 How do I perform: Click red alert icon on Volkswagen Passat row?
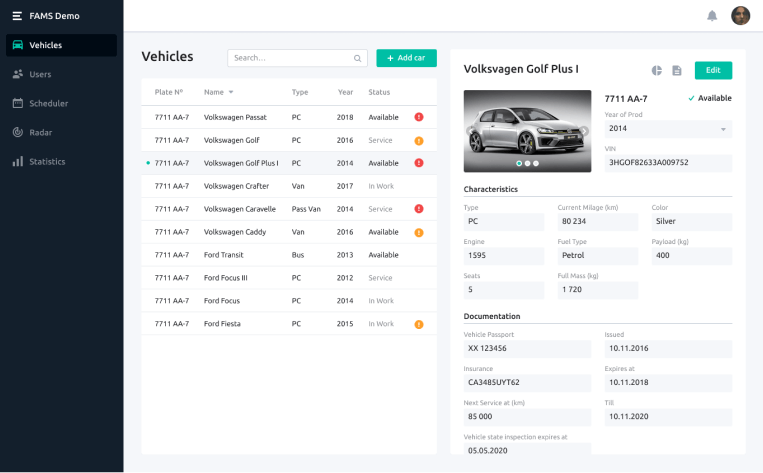(x=418, y=117)
